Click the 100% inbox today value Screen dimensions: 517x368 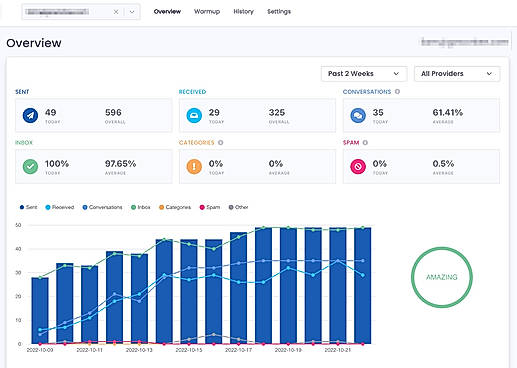(x=57, y=164)
